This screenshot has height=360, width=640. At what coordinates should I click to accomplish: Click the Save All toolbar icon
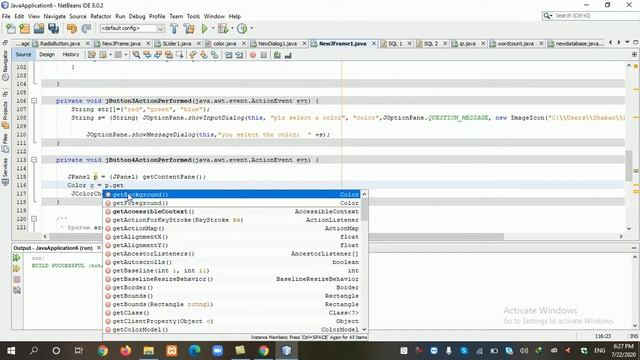click(53, 29)
